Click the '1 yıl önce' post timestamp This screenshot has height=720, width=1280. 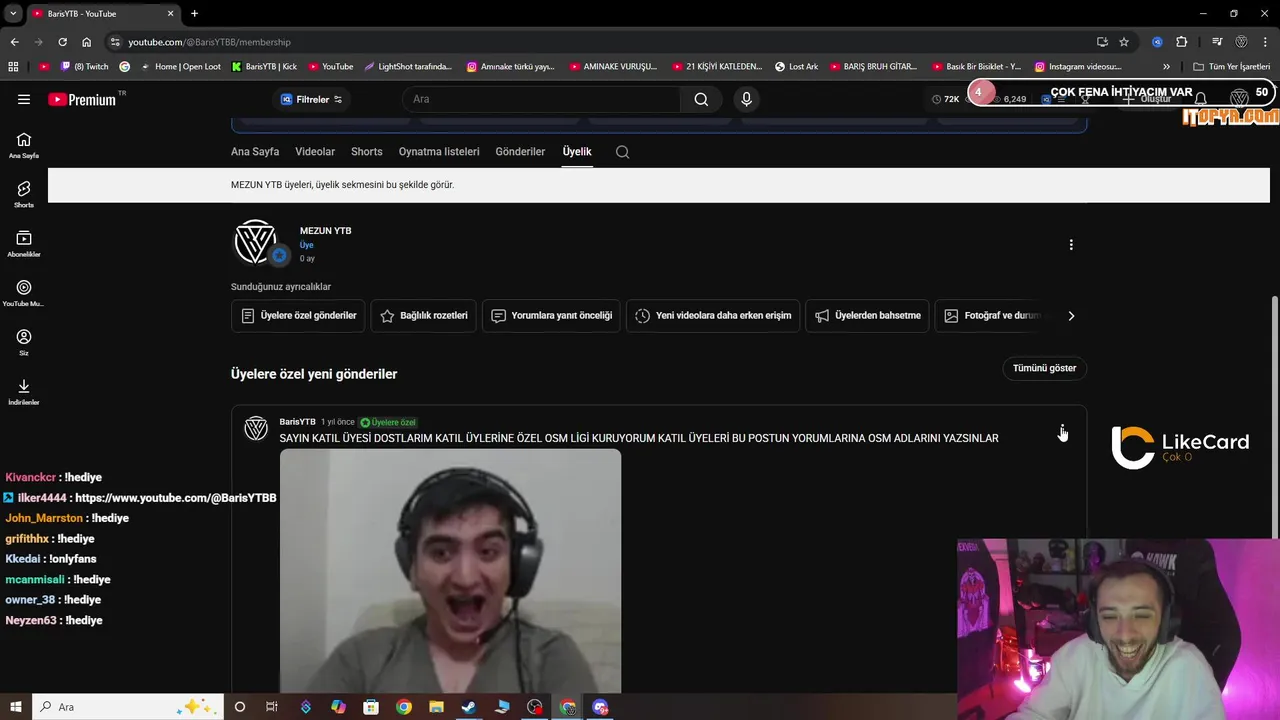point(338,422)
